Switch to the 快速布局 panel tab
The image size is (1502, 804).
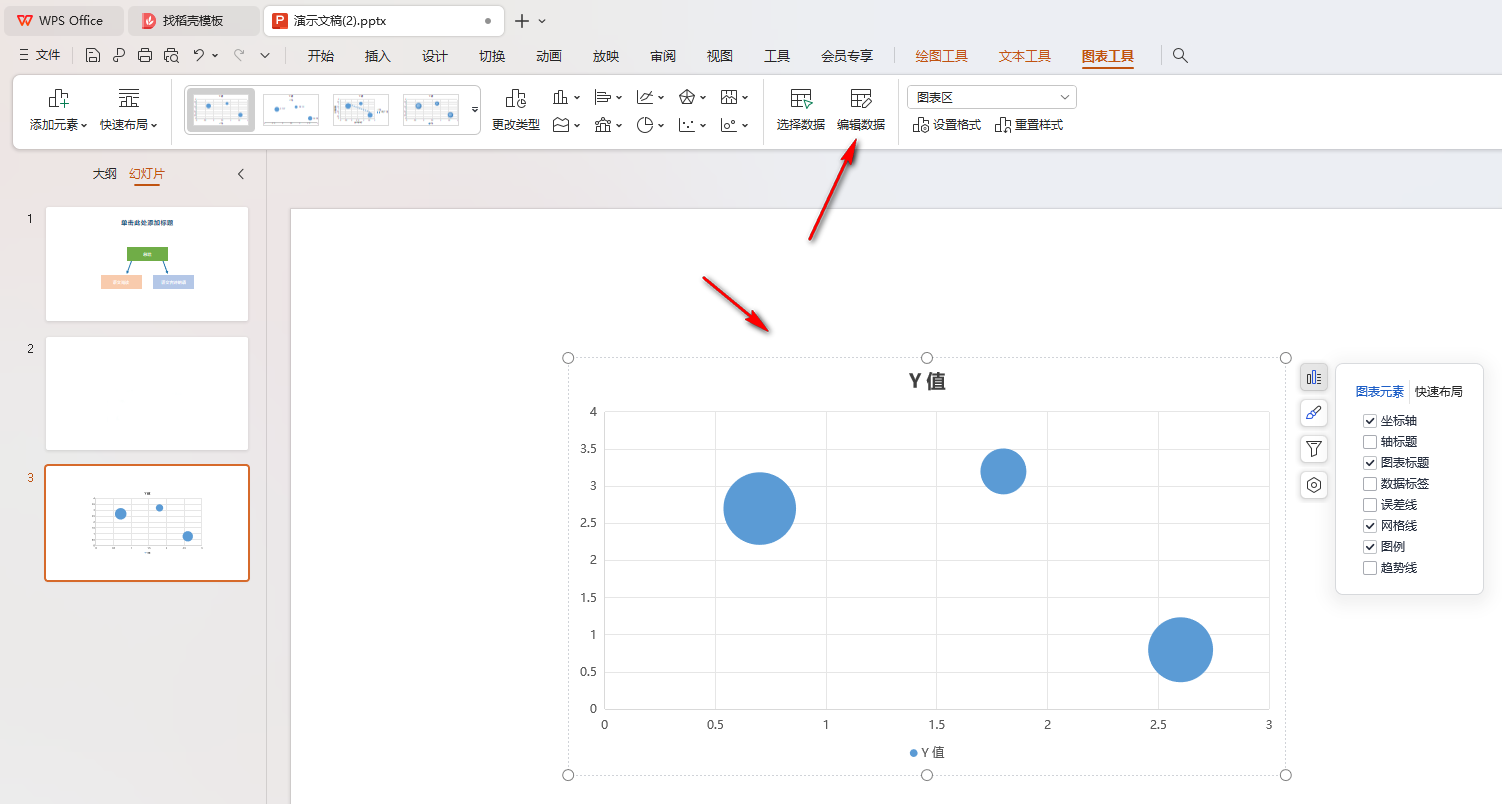click(1438, 392)
